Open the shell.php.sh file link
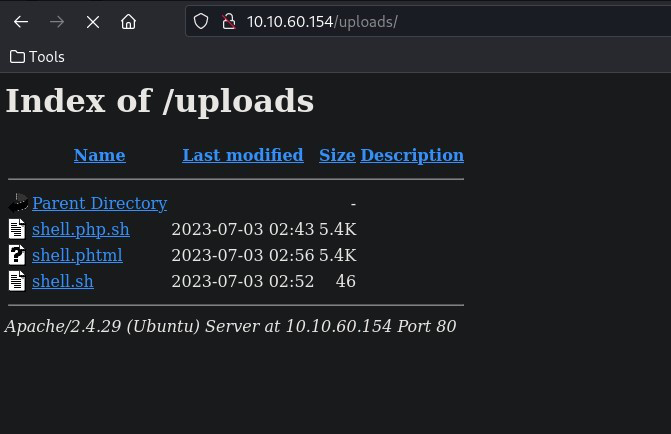Screen dimensions: 671x434 80,229
